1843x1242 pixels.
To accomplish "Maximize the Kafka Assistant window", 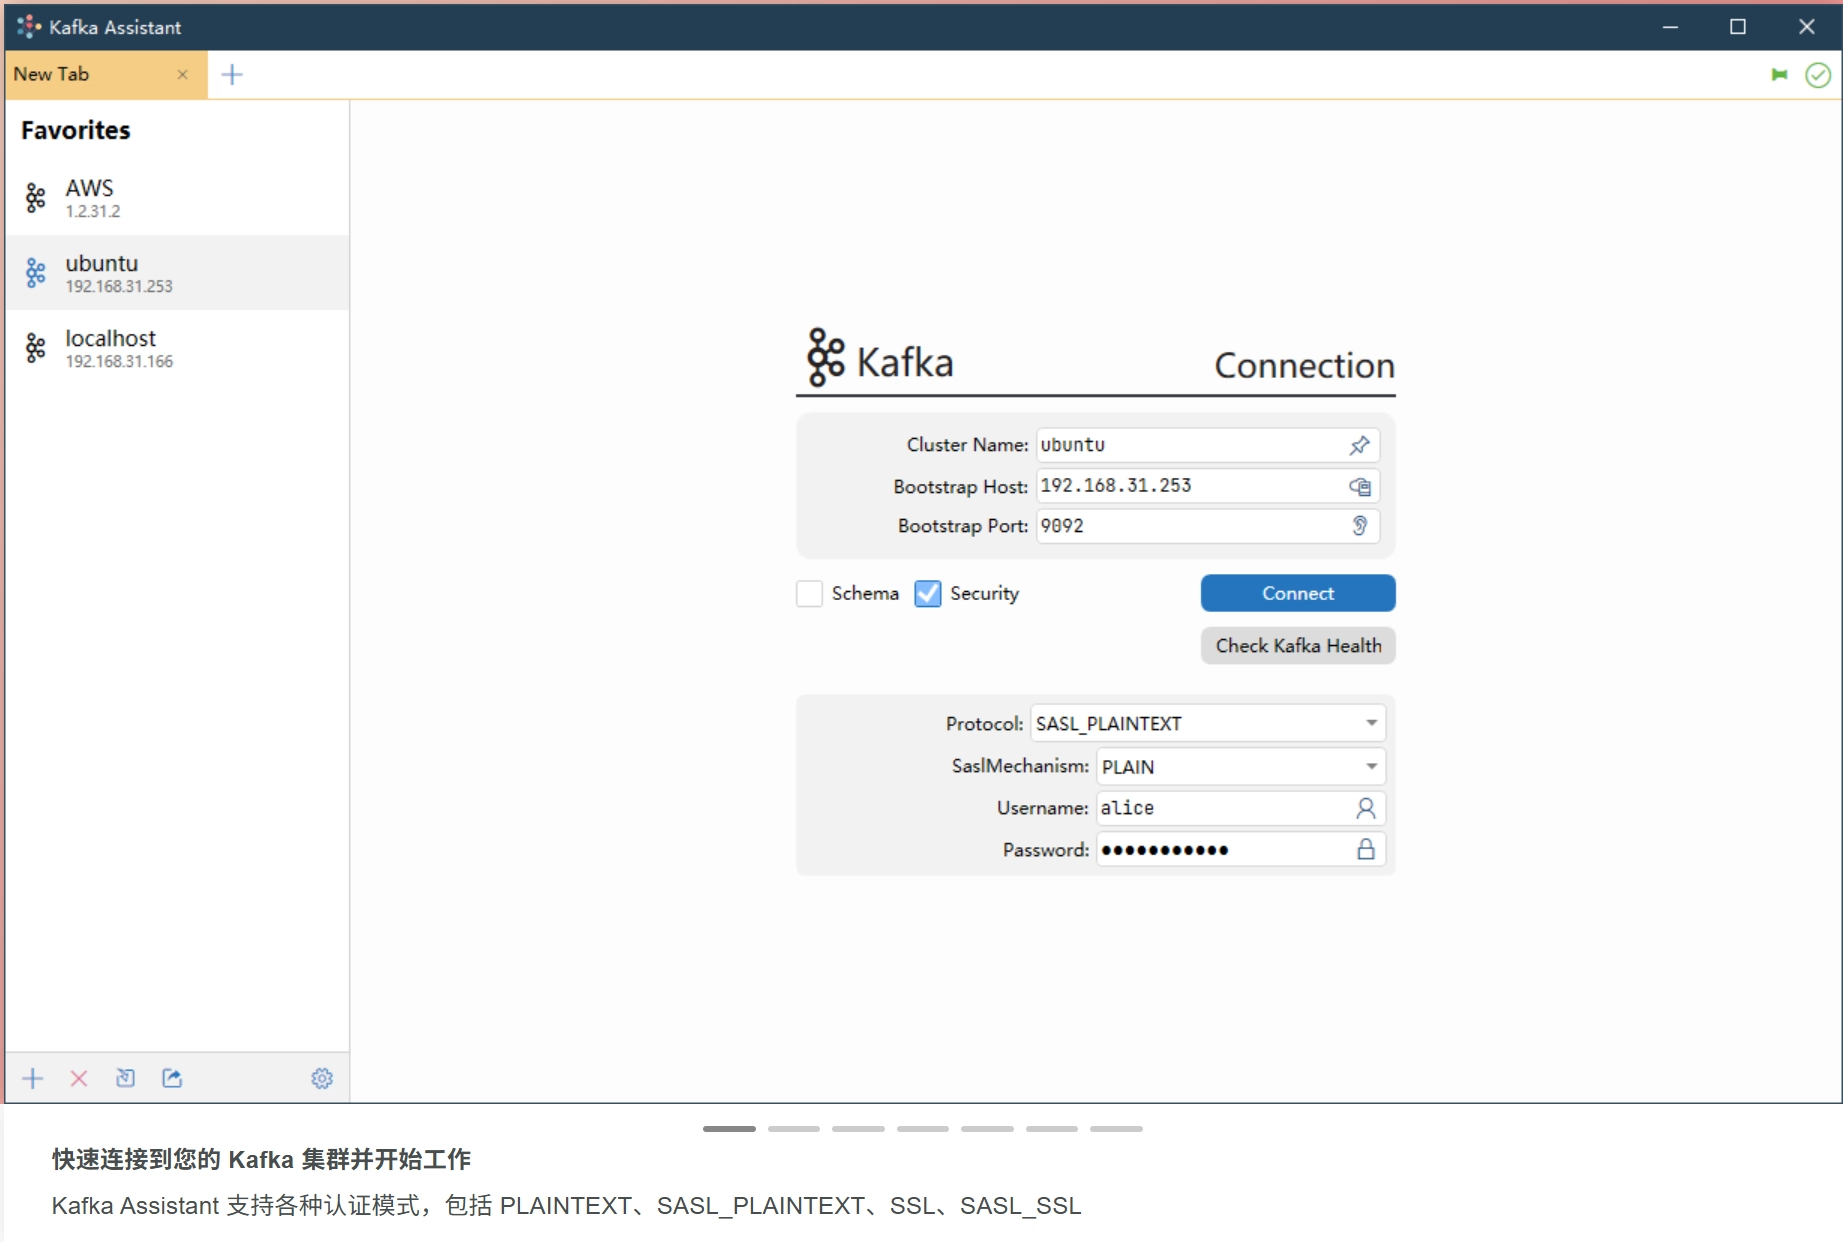I will pos(1738,27).
